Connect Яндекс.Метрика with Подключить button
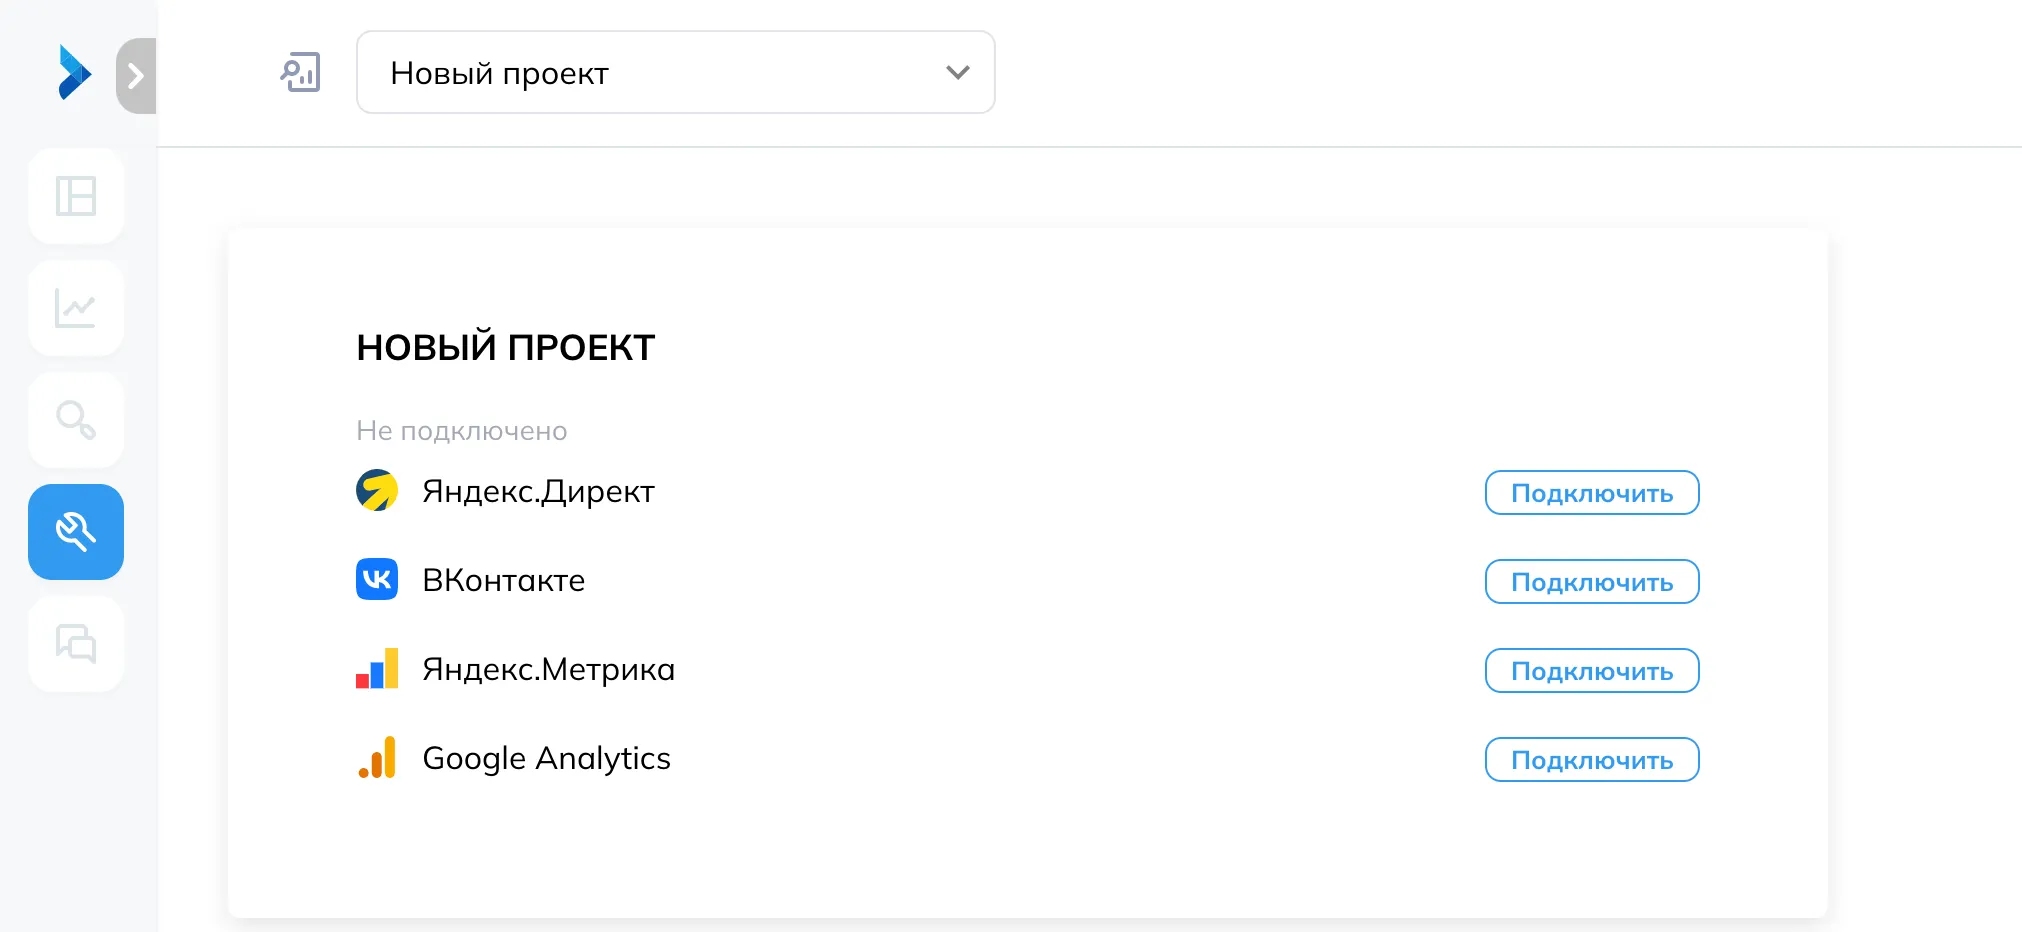Image resolution: width=2022 pixels, height=932 pixels. tap(1592, 671)
